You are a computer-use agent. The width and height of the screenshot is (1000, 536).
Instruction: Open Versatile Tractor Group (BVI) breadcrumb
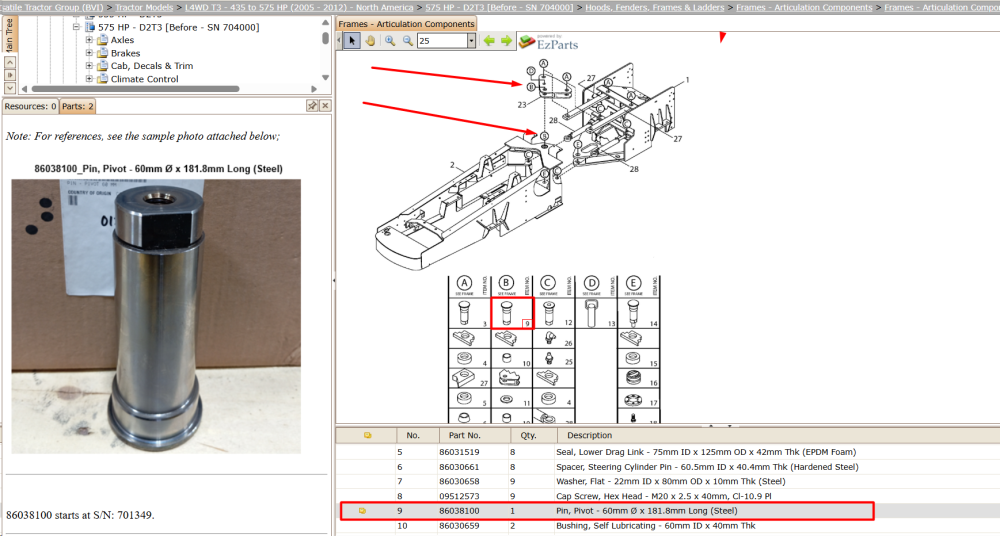pos(52,7)
